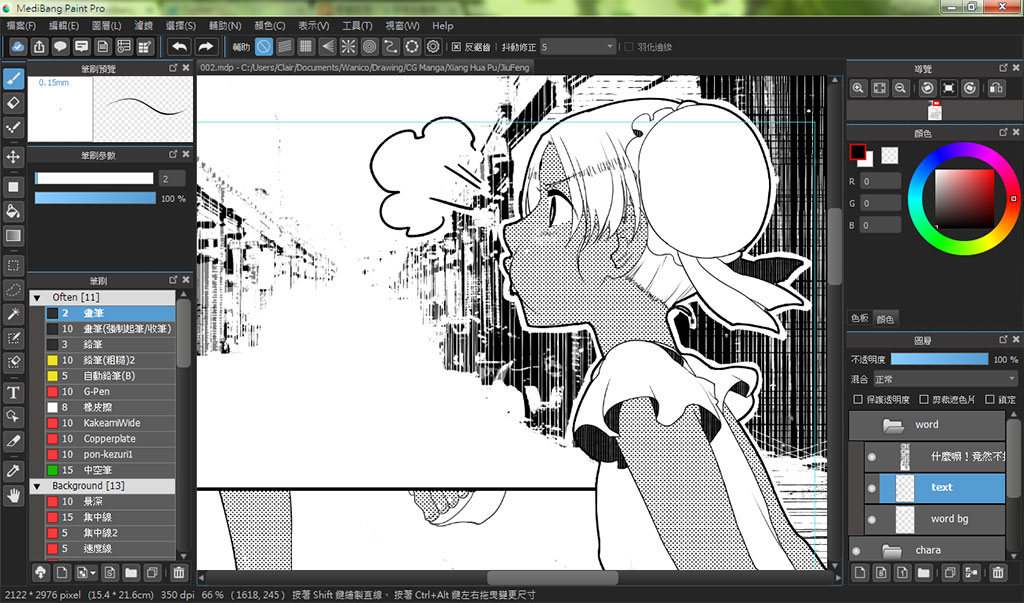Zoom in using navigator magnifier
This screenshot has width=1024, height=603.
pos(858,88)
